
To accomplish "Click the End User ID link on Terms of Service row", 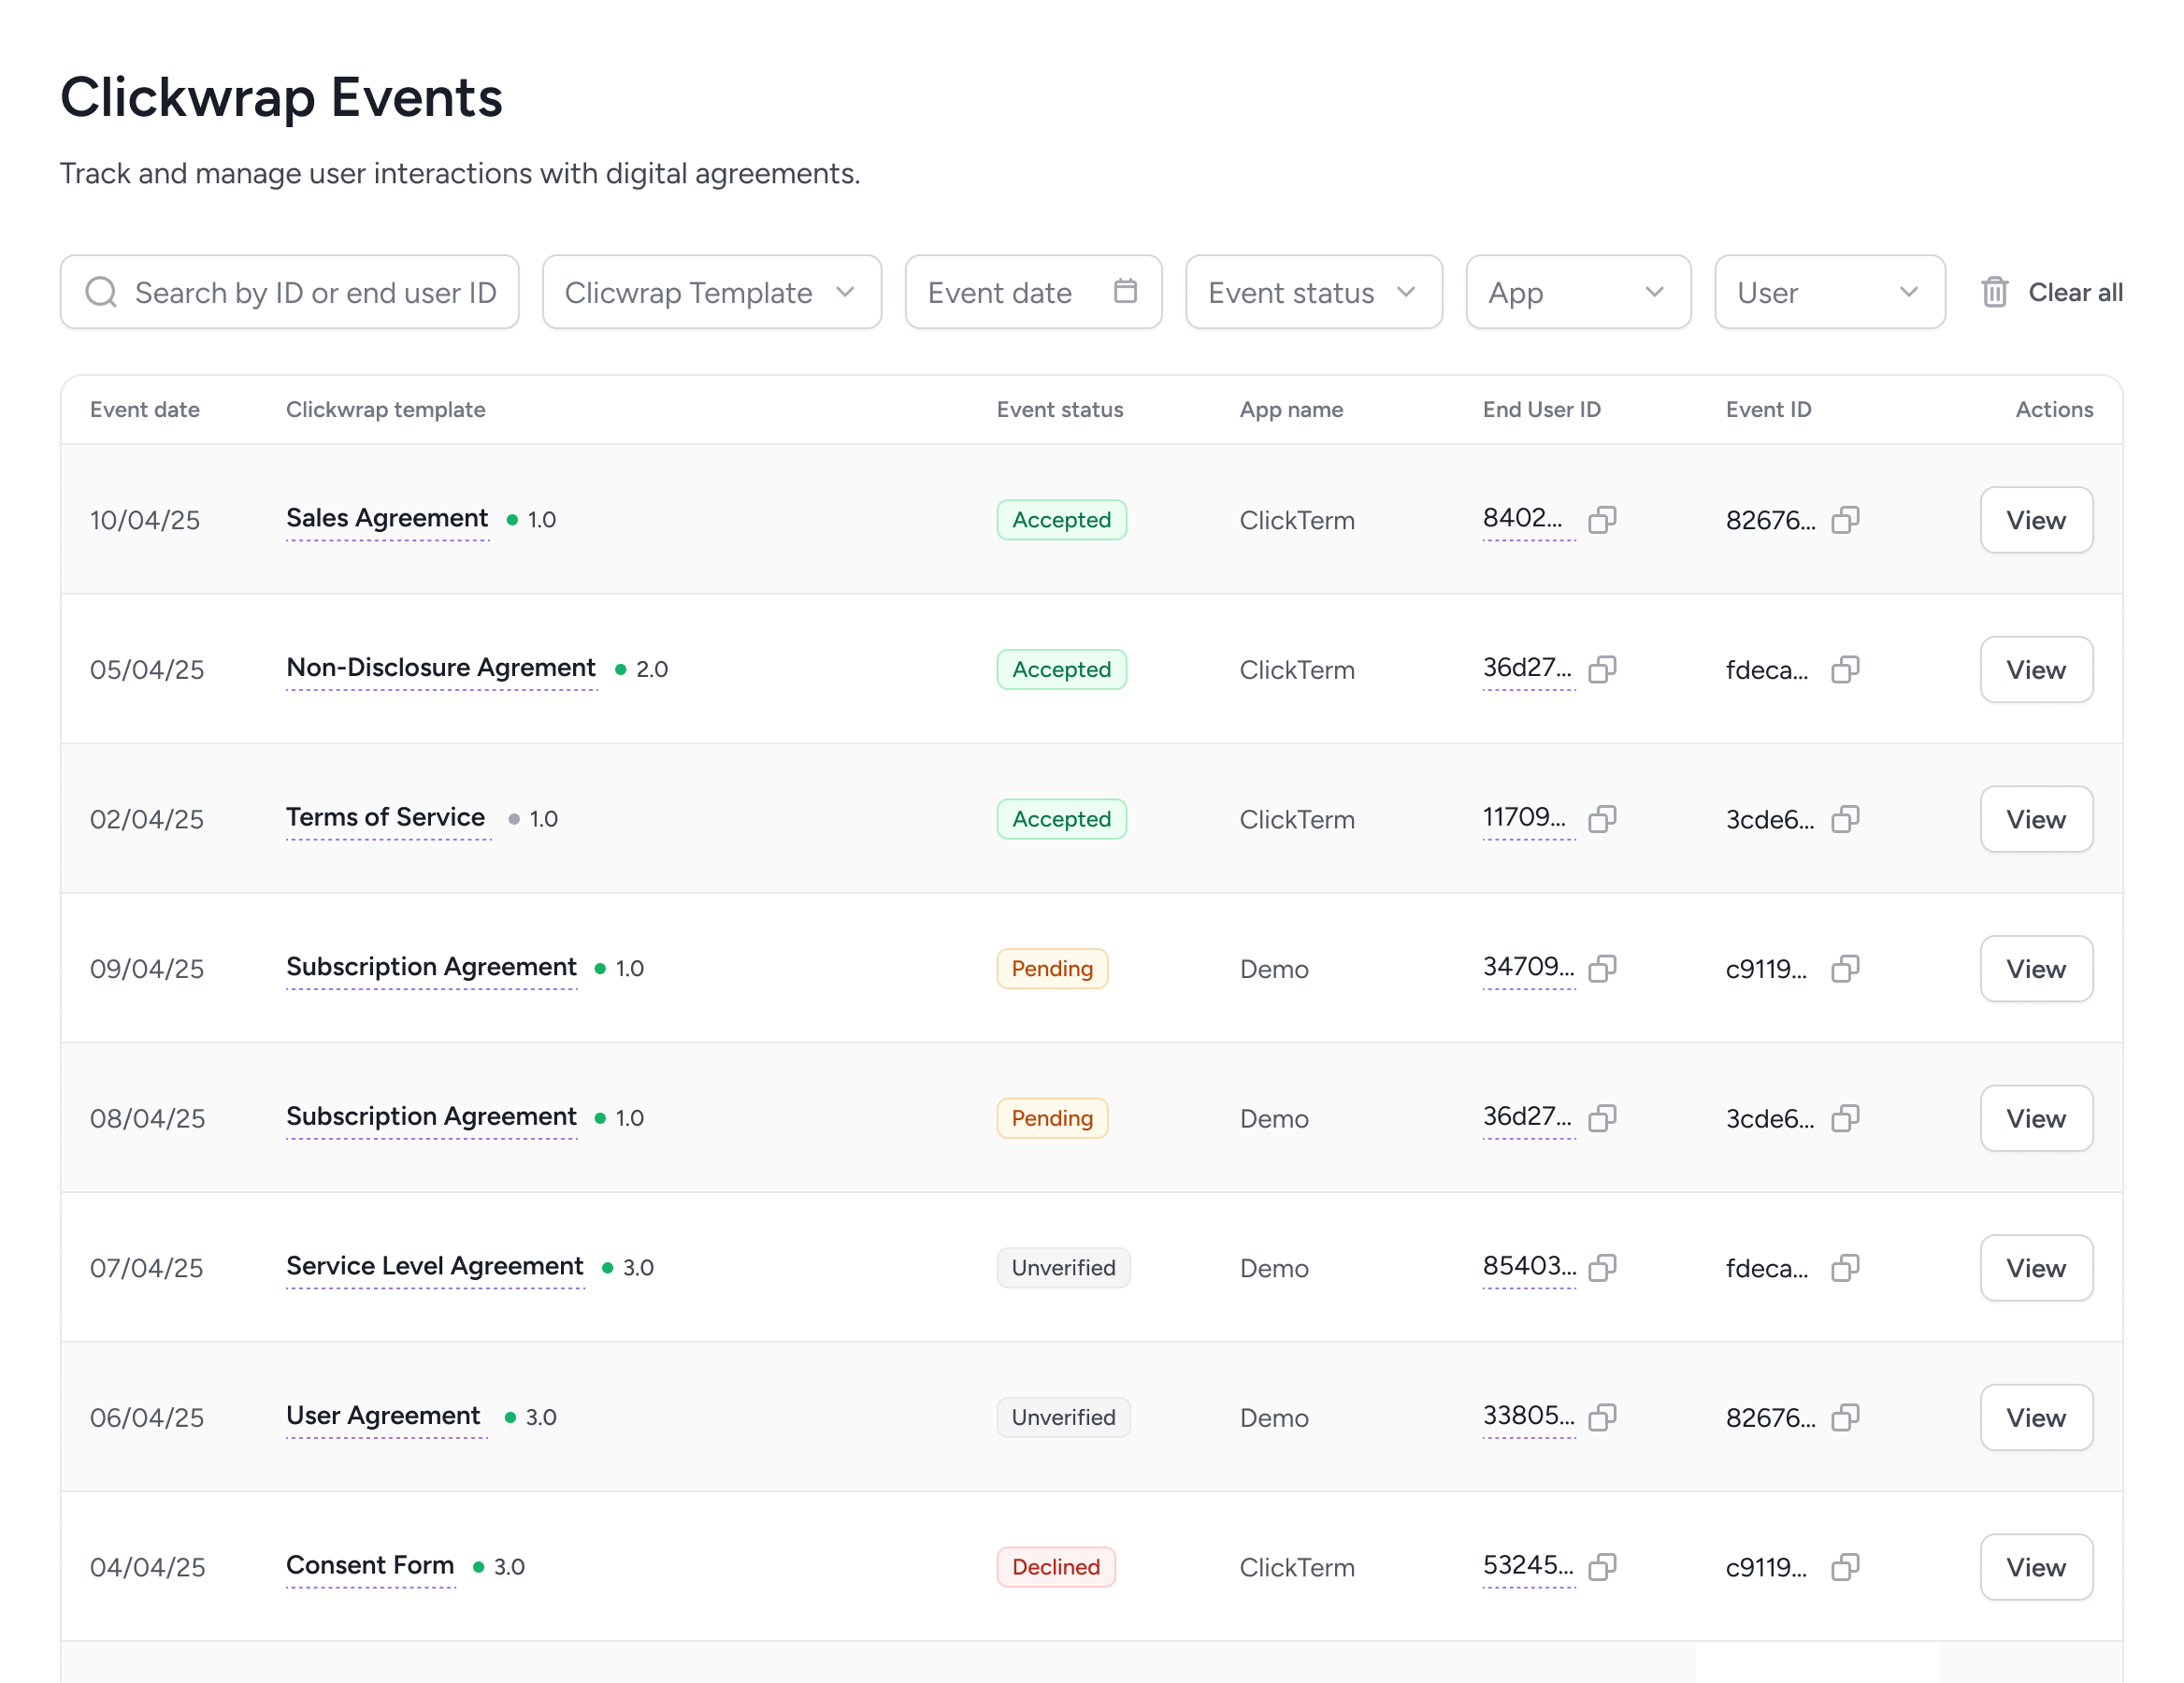I will pyautogui.click(x=1525, y=817).
